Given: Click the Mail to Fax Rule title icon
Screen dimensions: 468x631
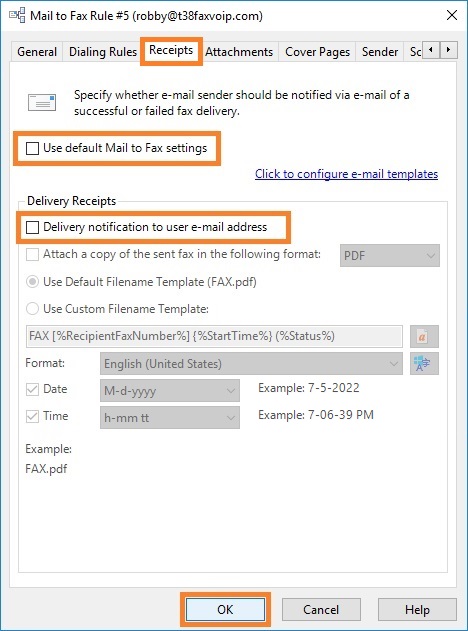Looking at the screenshot, I should click(17, 16).
